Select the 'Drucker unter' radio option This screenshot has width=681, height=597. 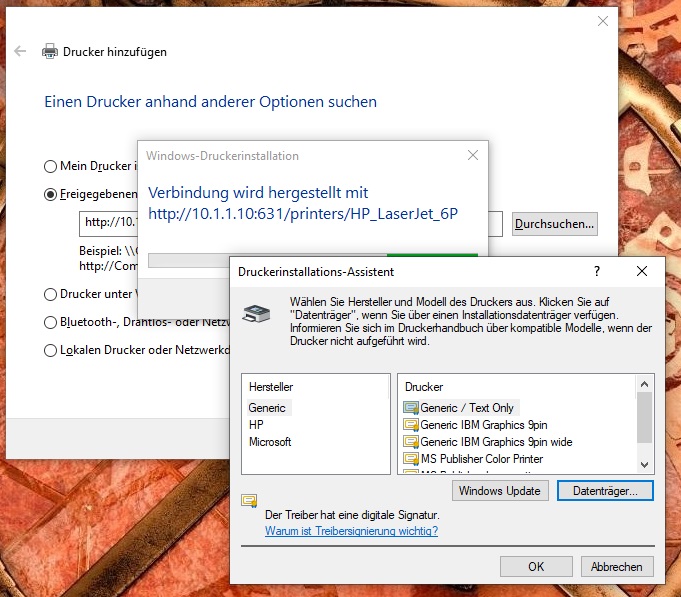pyautogui.click(x=50, y=294)
